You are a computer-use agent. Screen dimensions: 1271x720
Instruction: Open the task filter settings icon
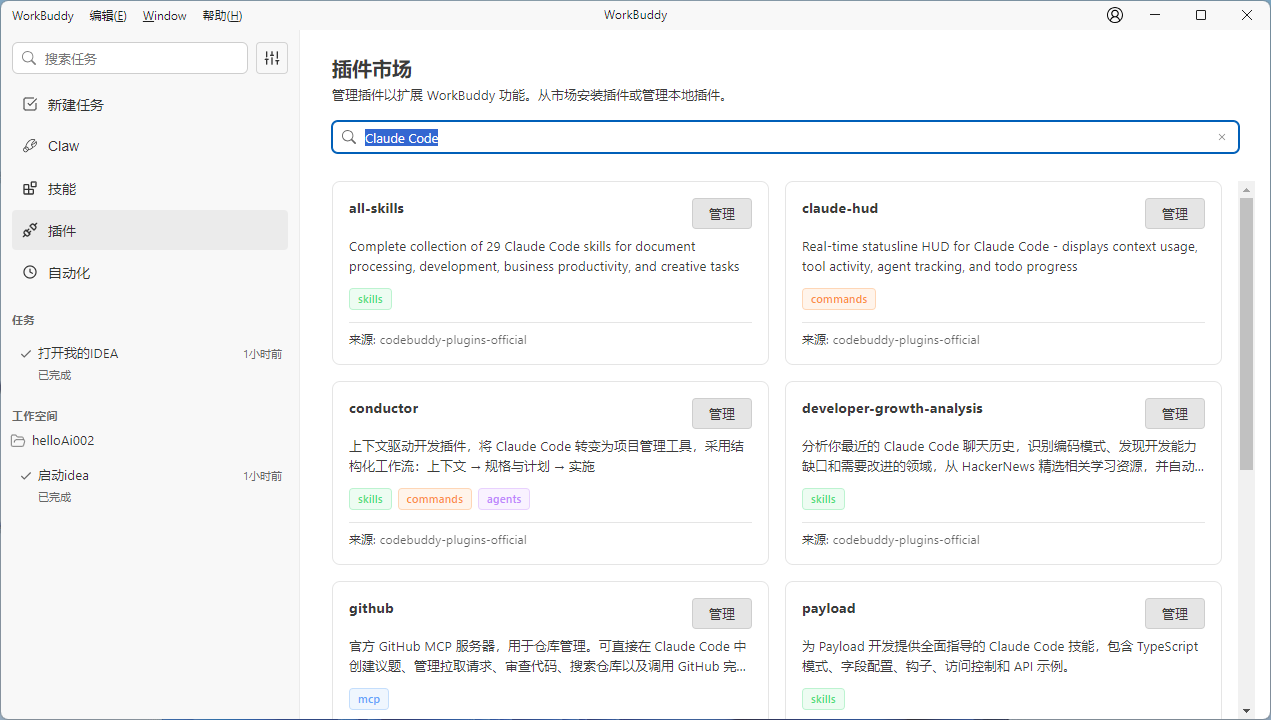(x=272, y=58)
